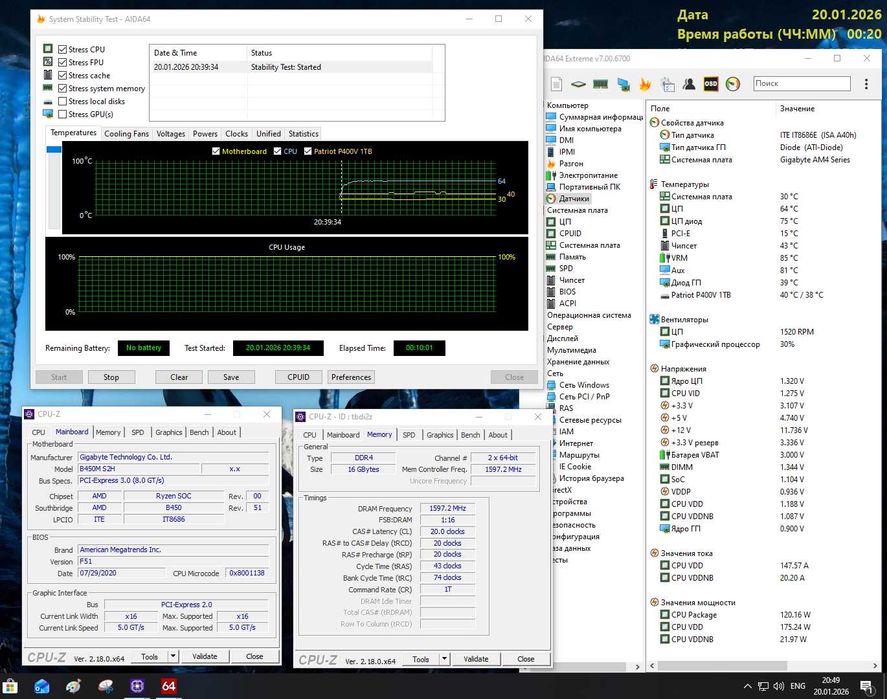887x699 pixels.
Task: Click Save in System Stability Test
Action: 231,377
